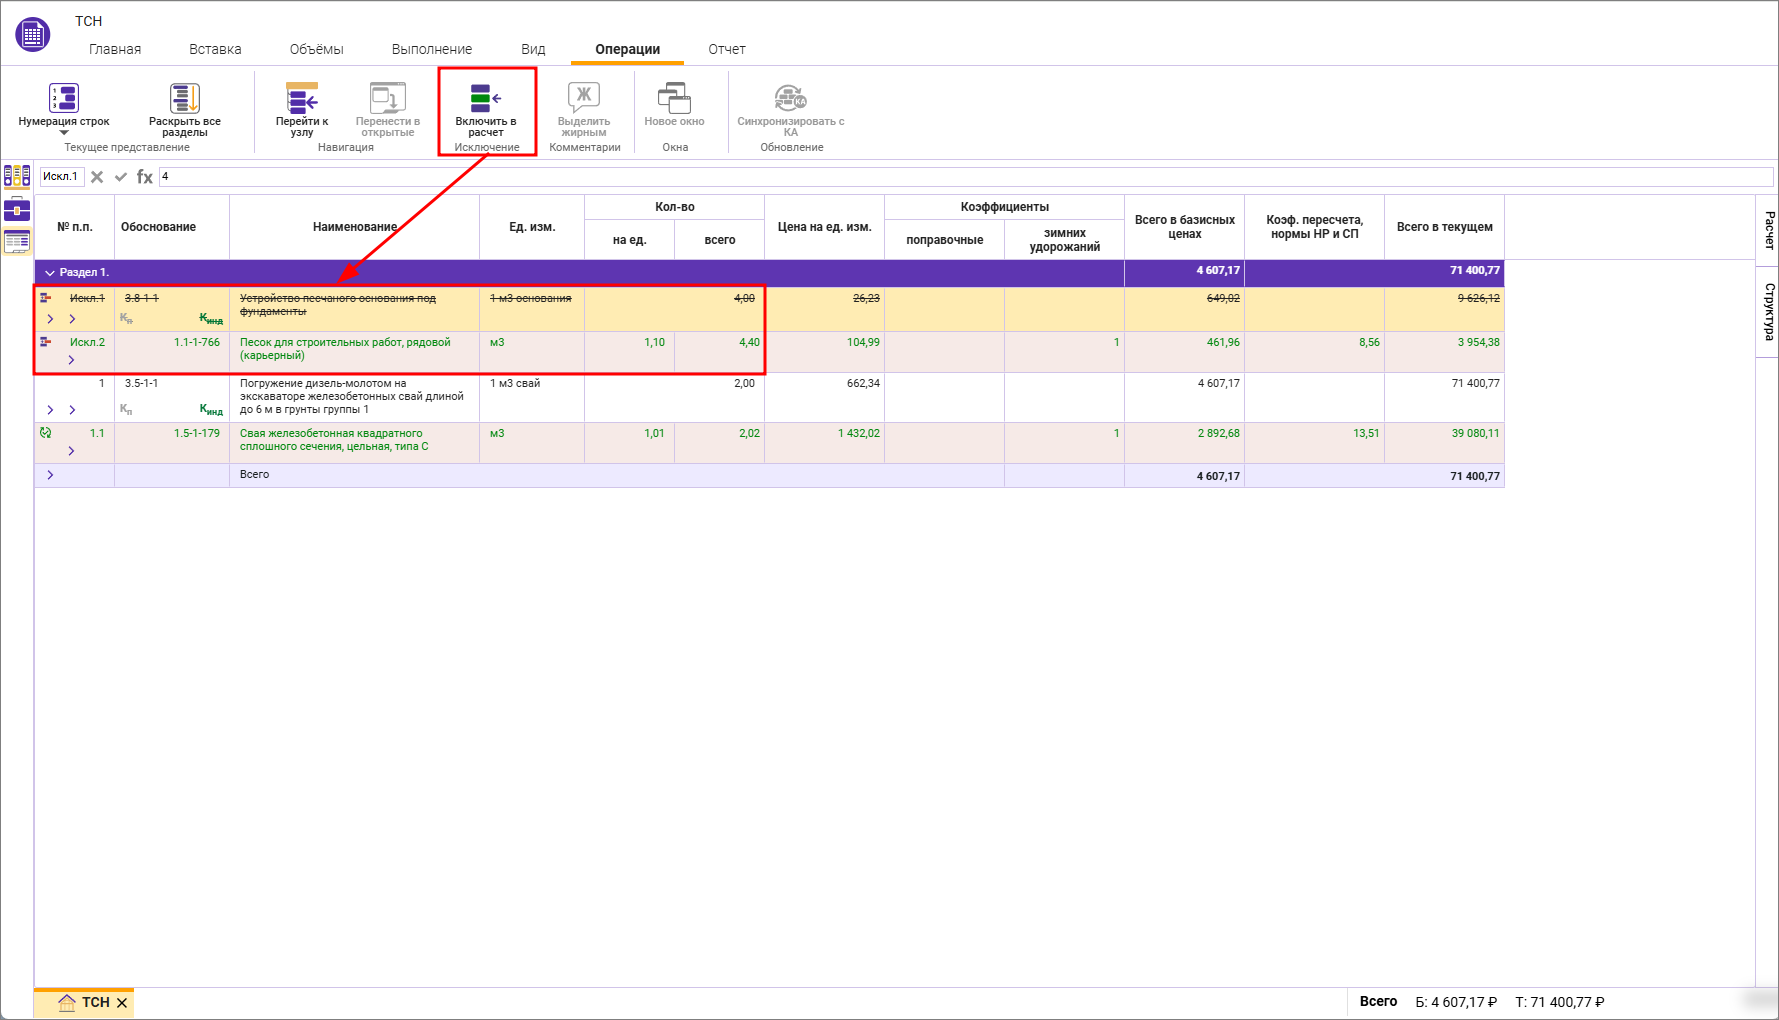Open the Расчет side panel tab
Image resolution: width=1779 pixels, height=1020 pixels.
[1768, 230]
